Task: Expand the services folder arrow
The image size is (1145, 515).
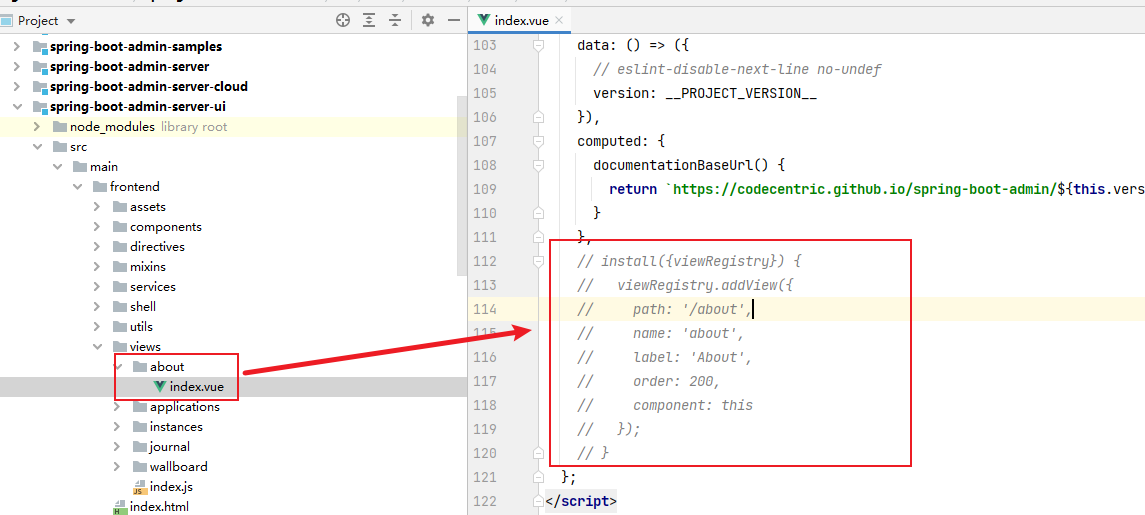Action: point(97,287)
